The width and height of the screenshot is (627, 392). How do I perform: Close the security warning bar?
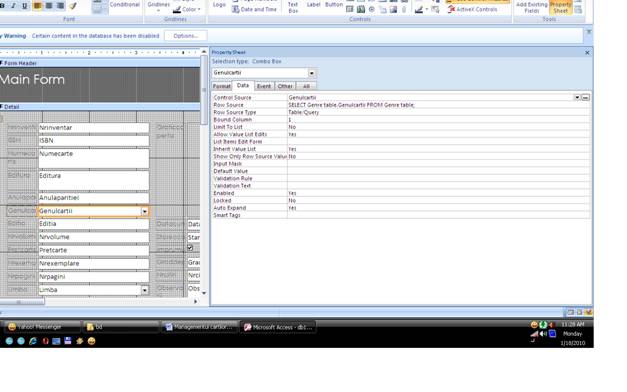click(589, 32)
